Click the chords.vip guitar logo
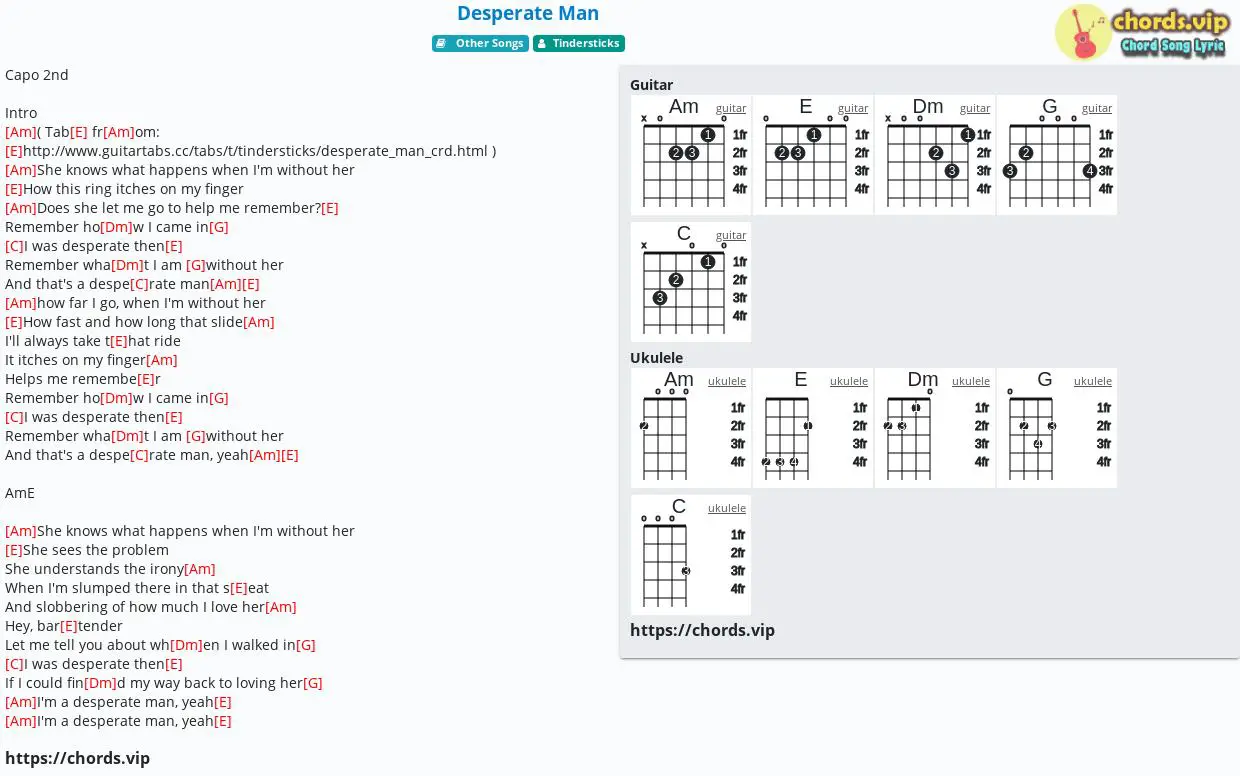Viewport: 1240px width, 776px height. [1141, 33]
